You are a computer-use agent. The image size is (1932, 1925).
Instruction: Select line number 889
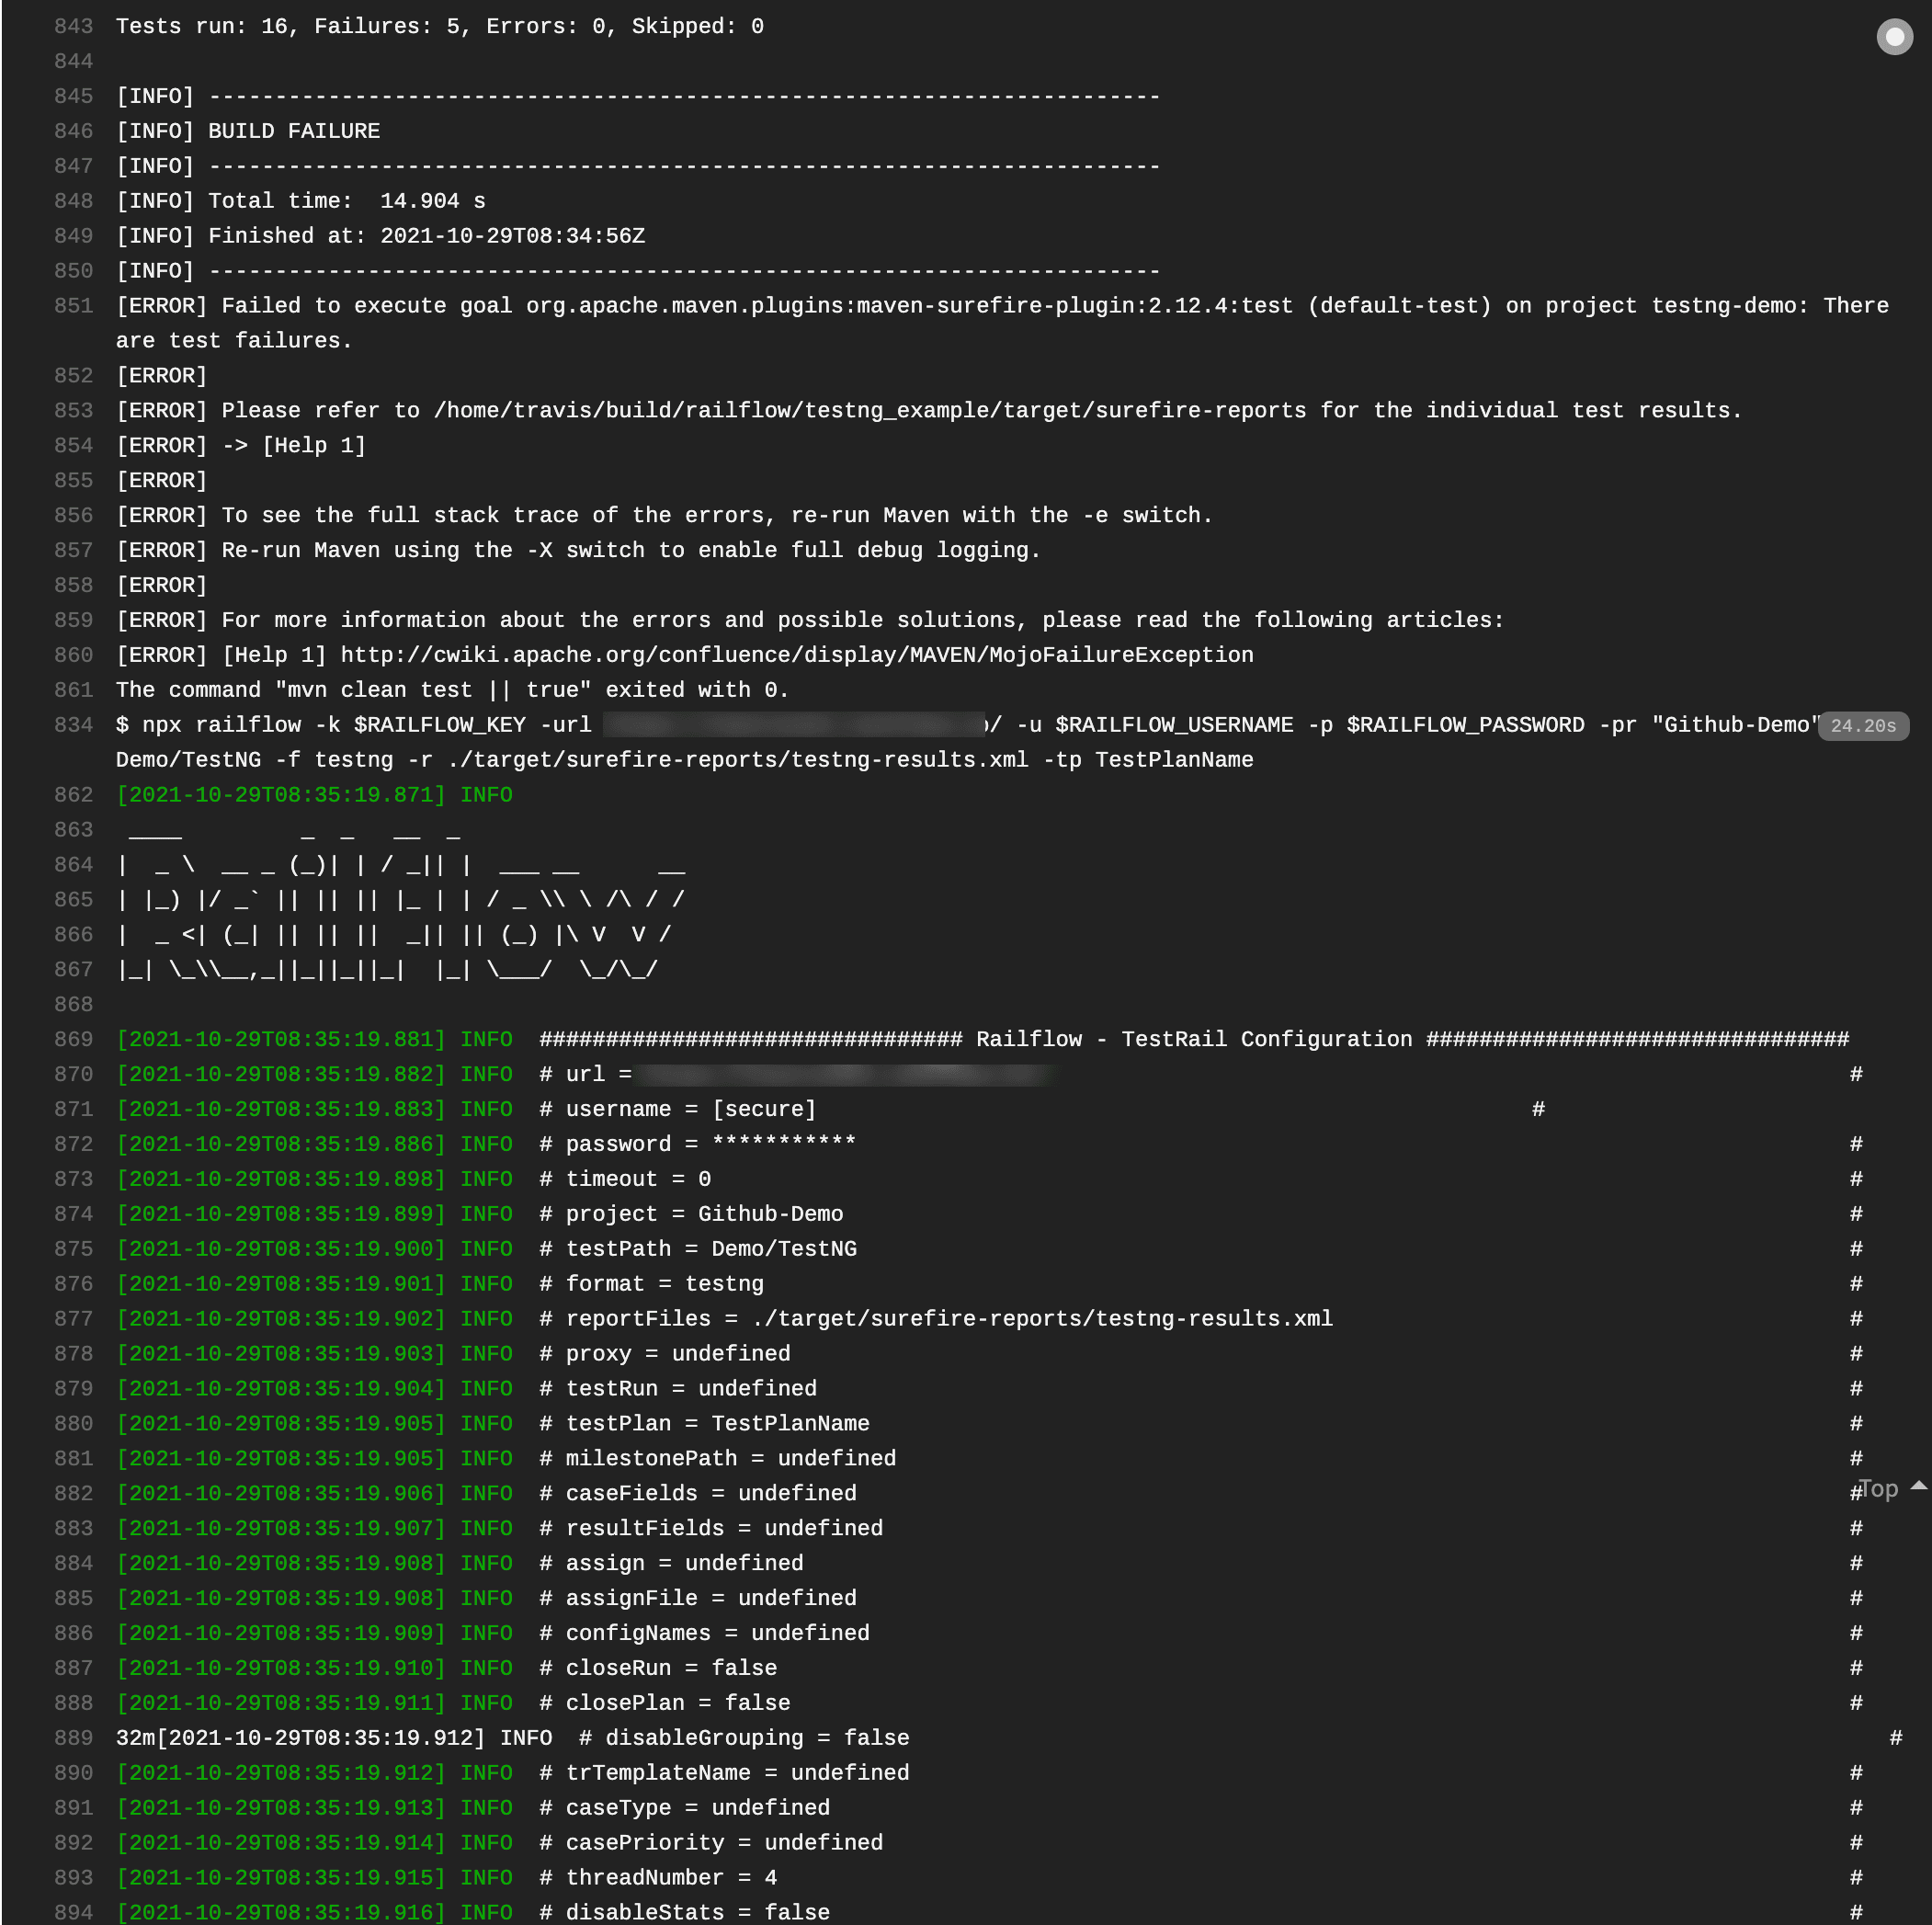(x=73, y=1738)
